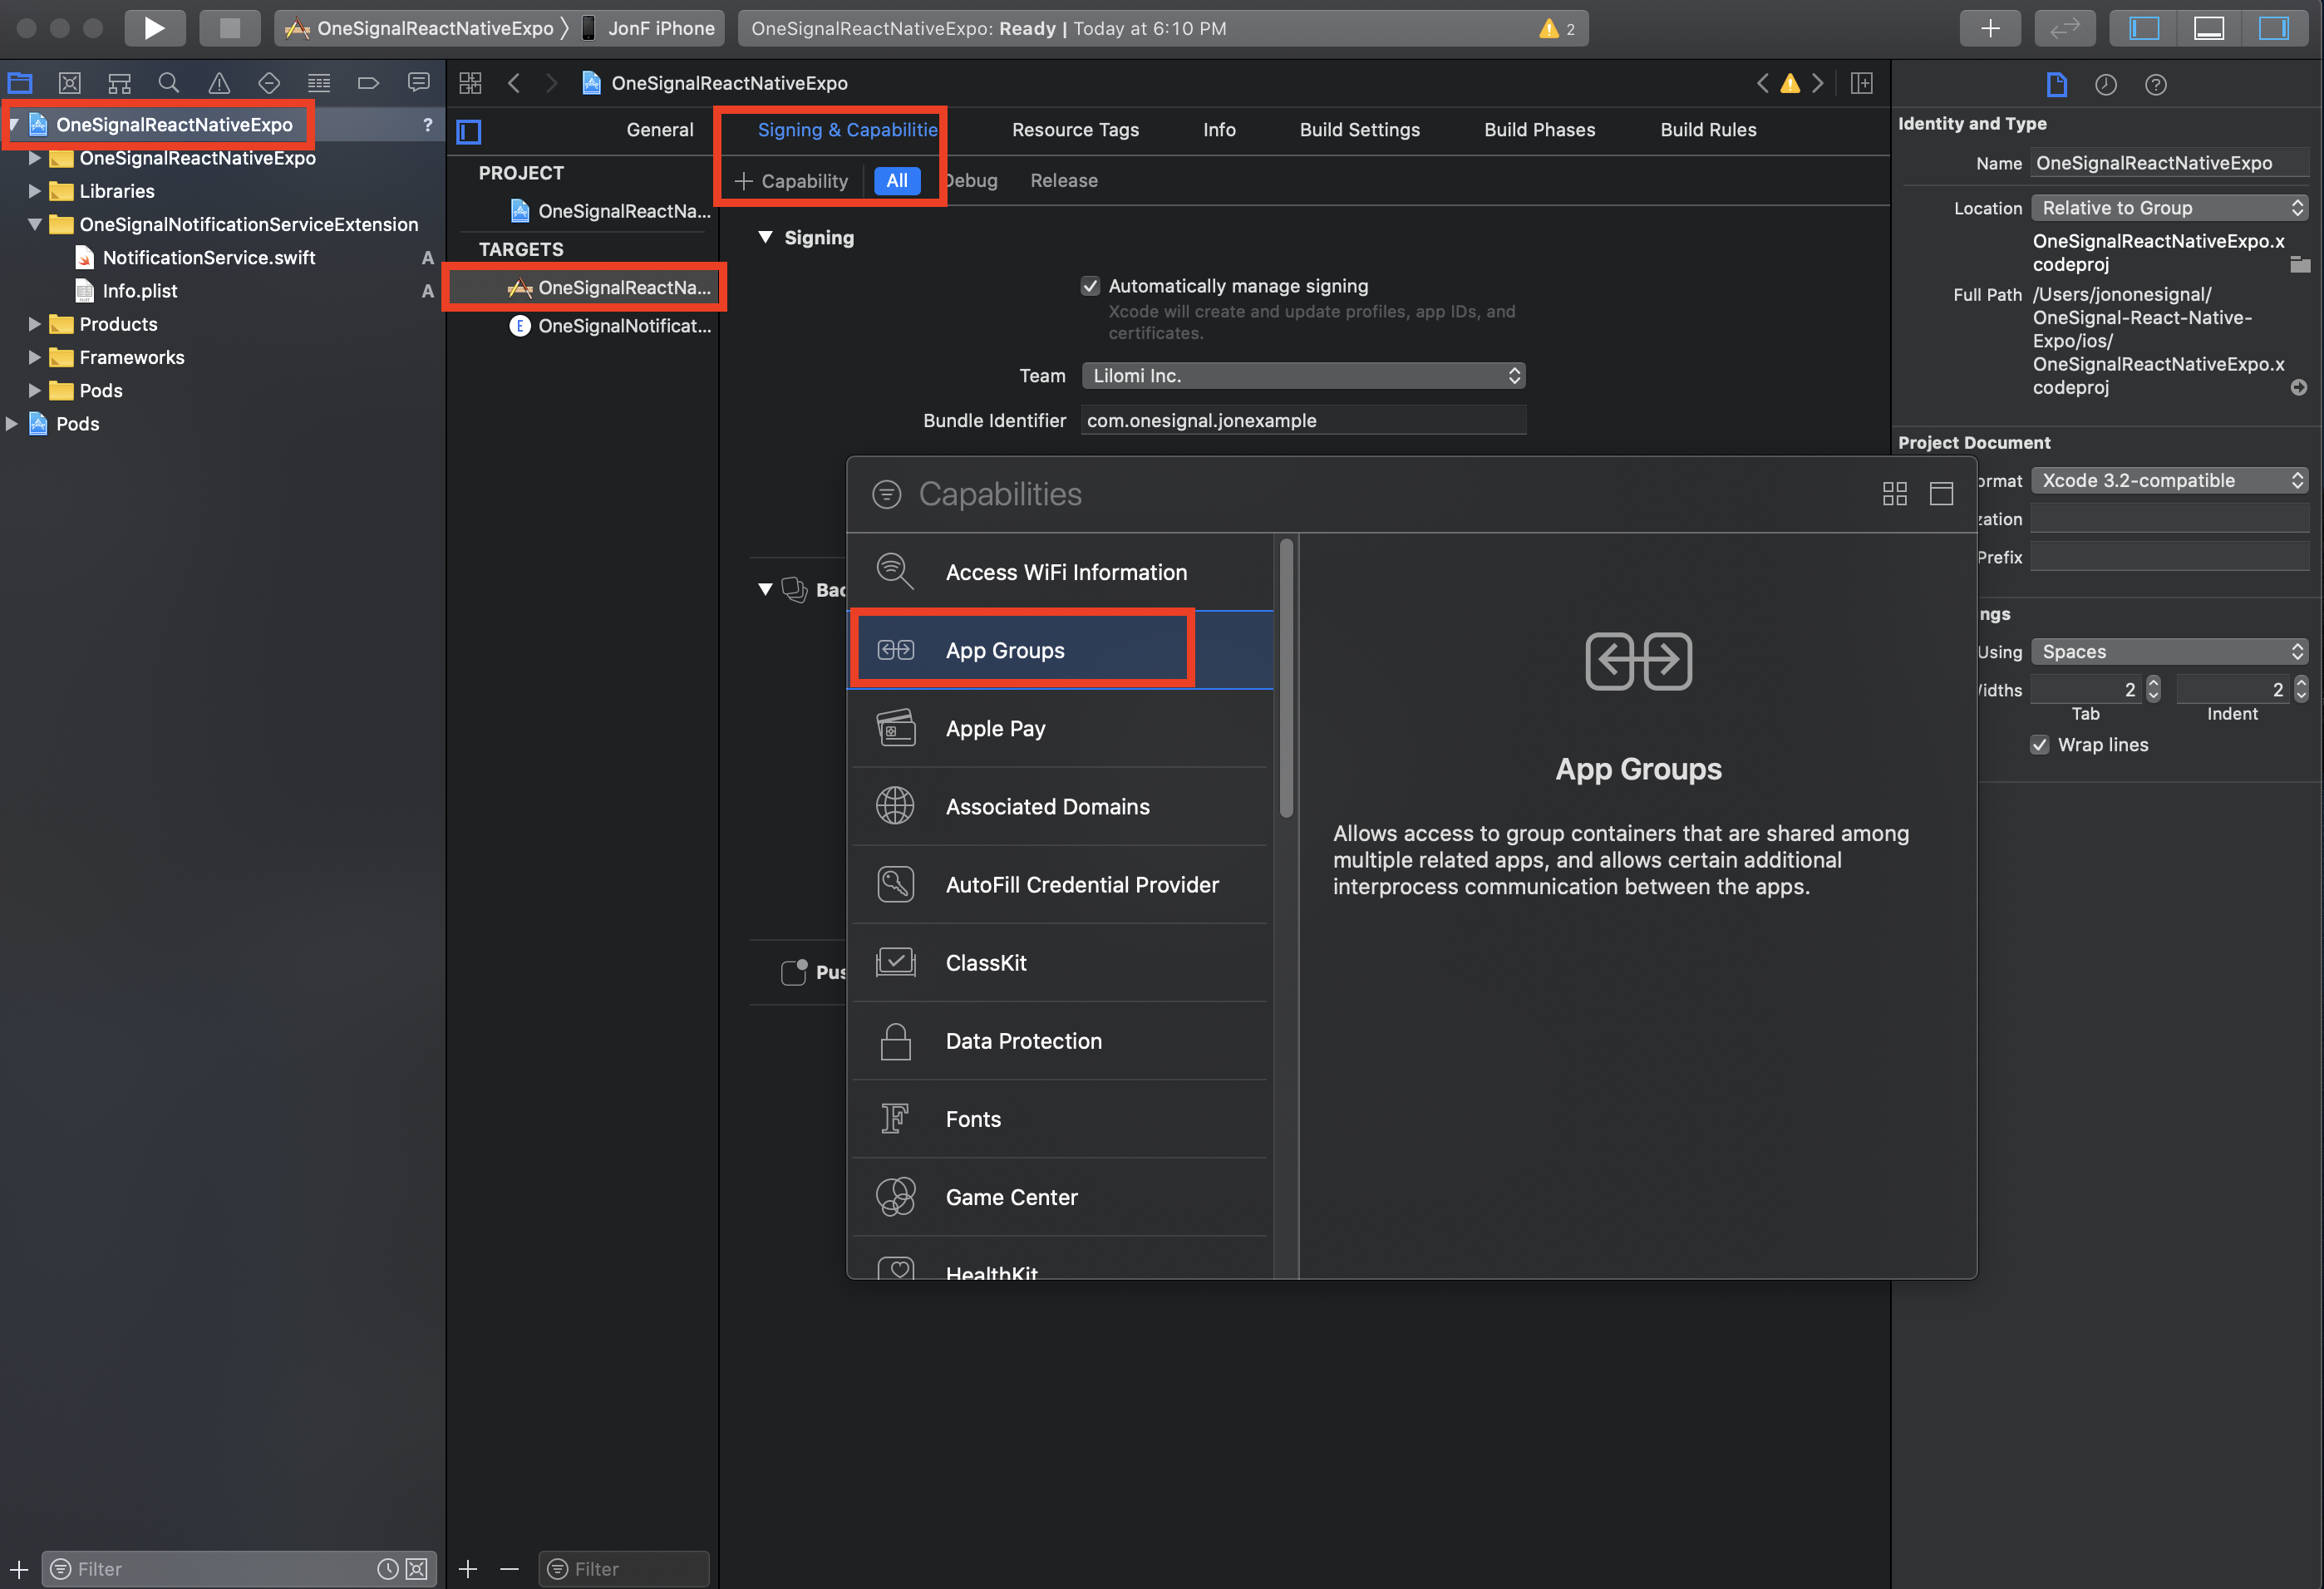The image size is (2324, 1589).
Task: Show the History inspector clock icon
Action: click(2105, 85)
